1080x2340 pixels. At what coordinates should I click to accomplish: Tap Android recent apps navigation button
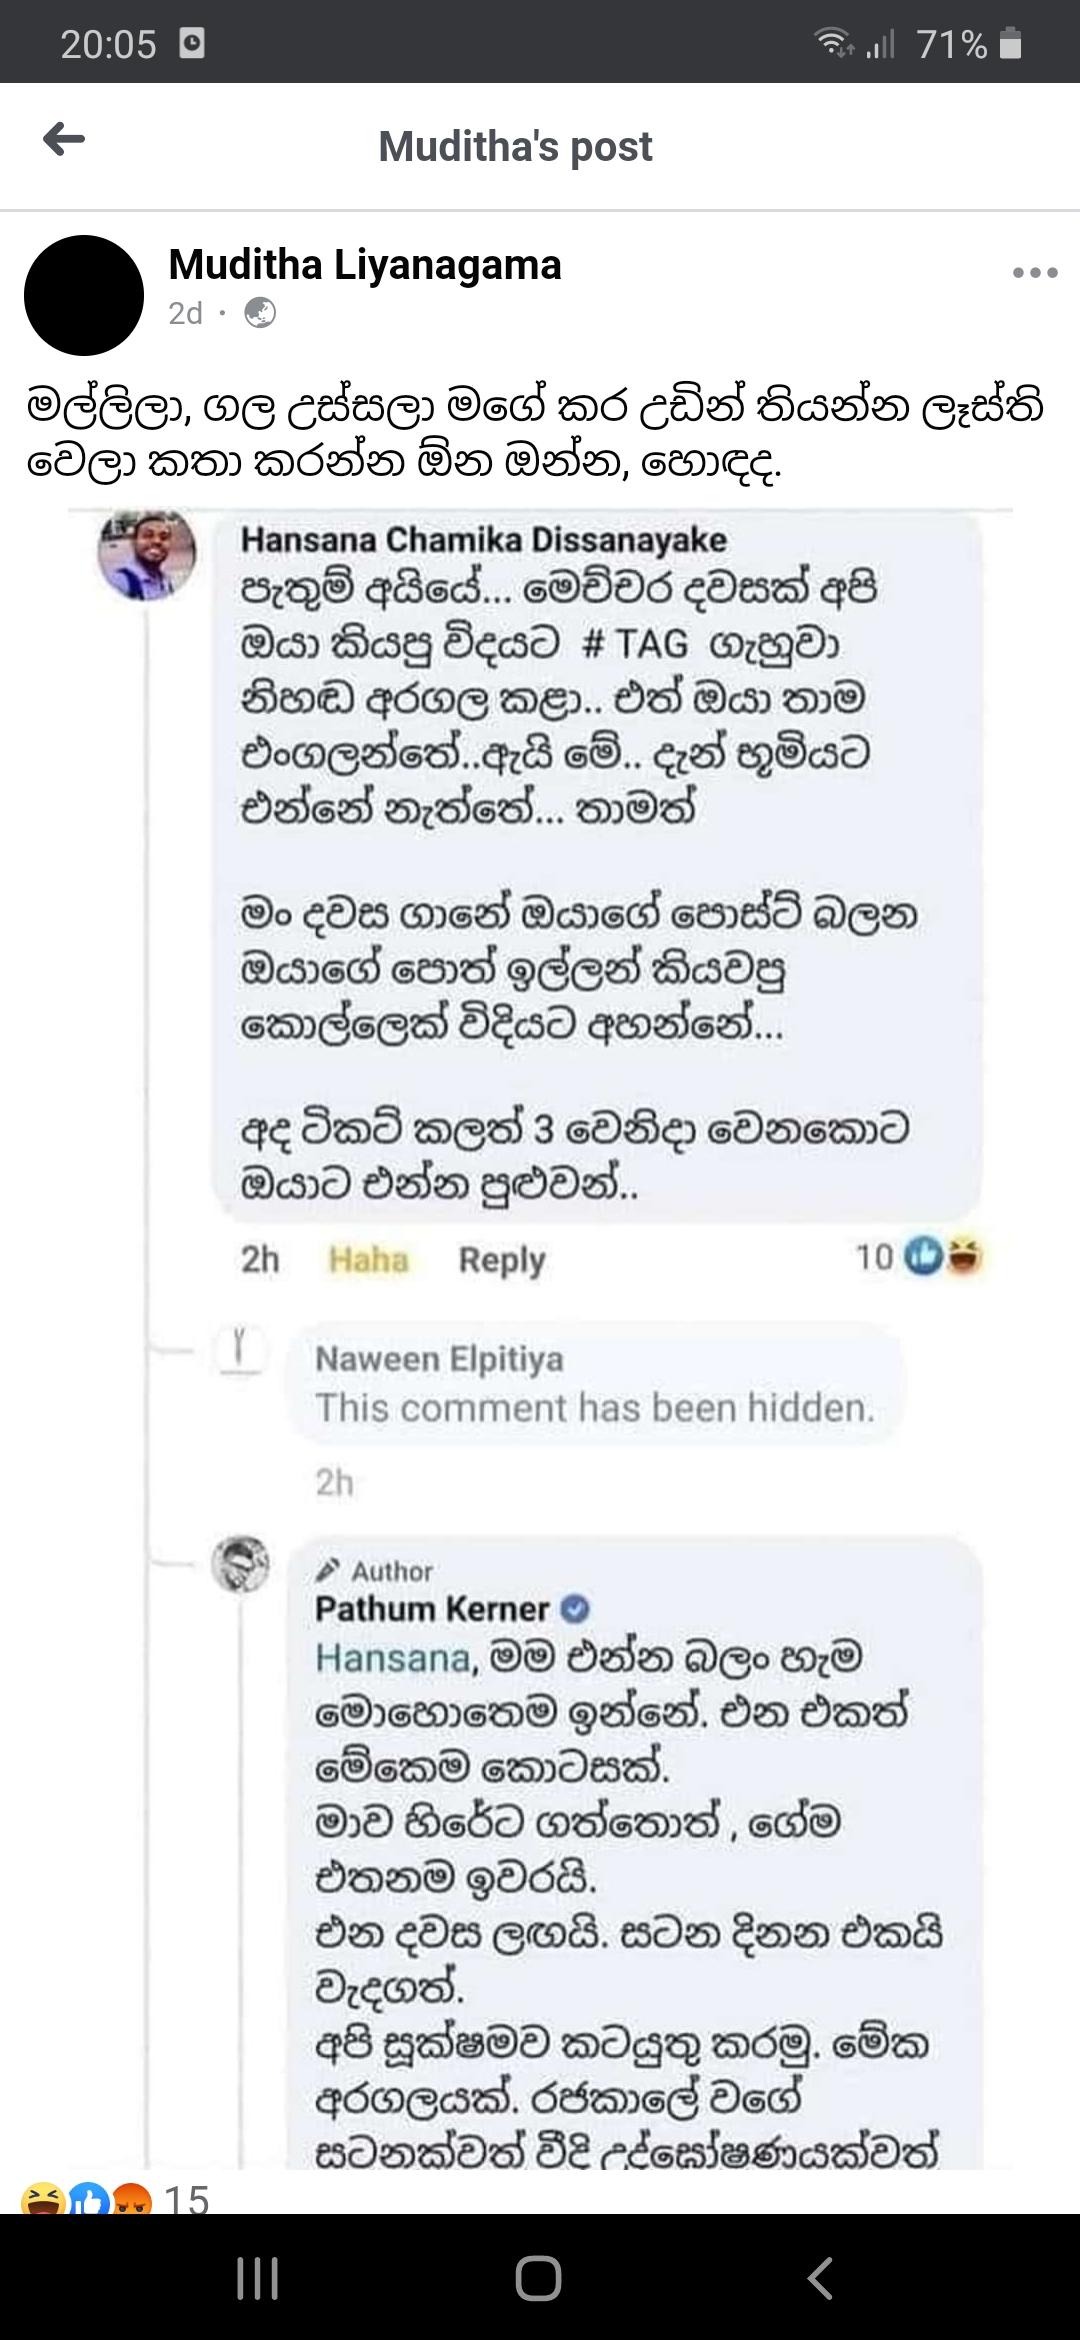(257, 2278)
